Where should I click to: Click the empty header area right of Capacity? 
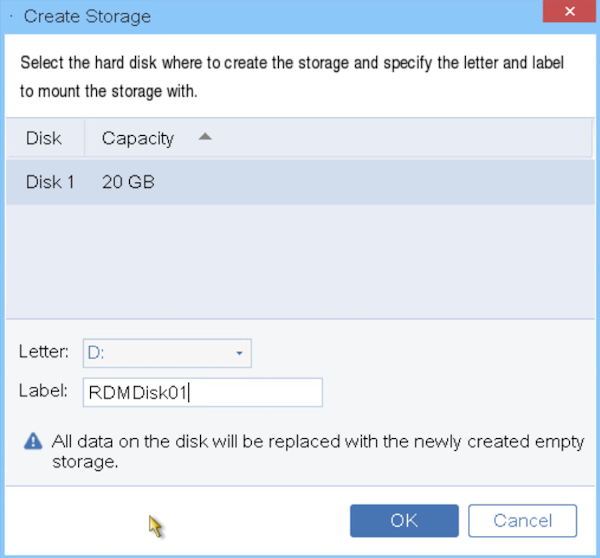pyautogui.click(x=402, y=138)
